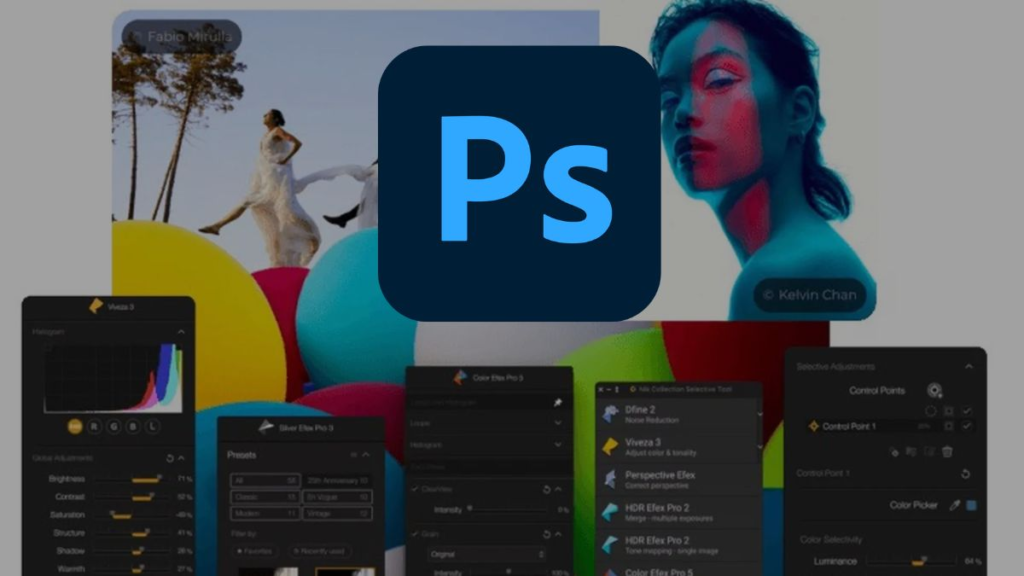Click the pin icon in Color Efex Pro
Screen dimensions: 1024x576
[557, 402]
